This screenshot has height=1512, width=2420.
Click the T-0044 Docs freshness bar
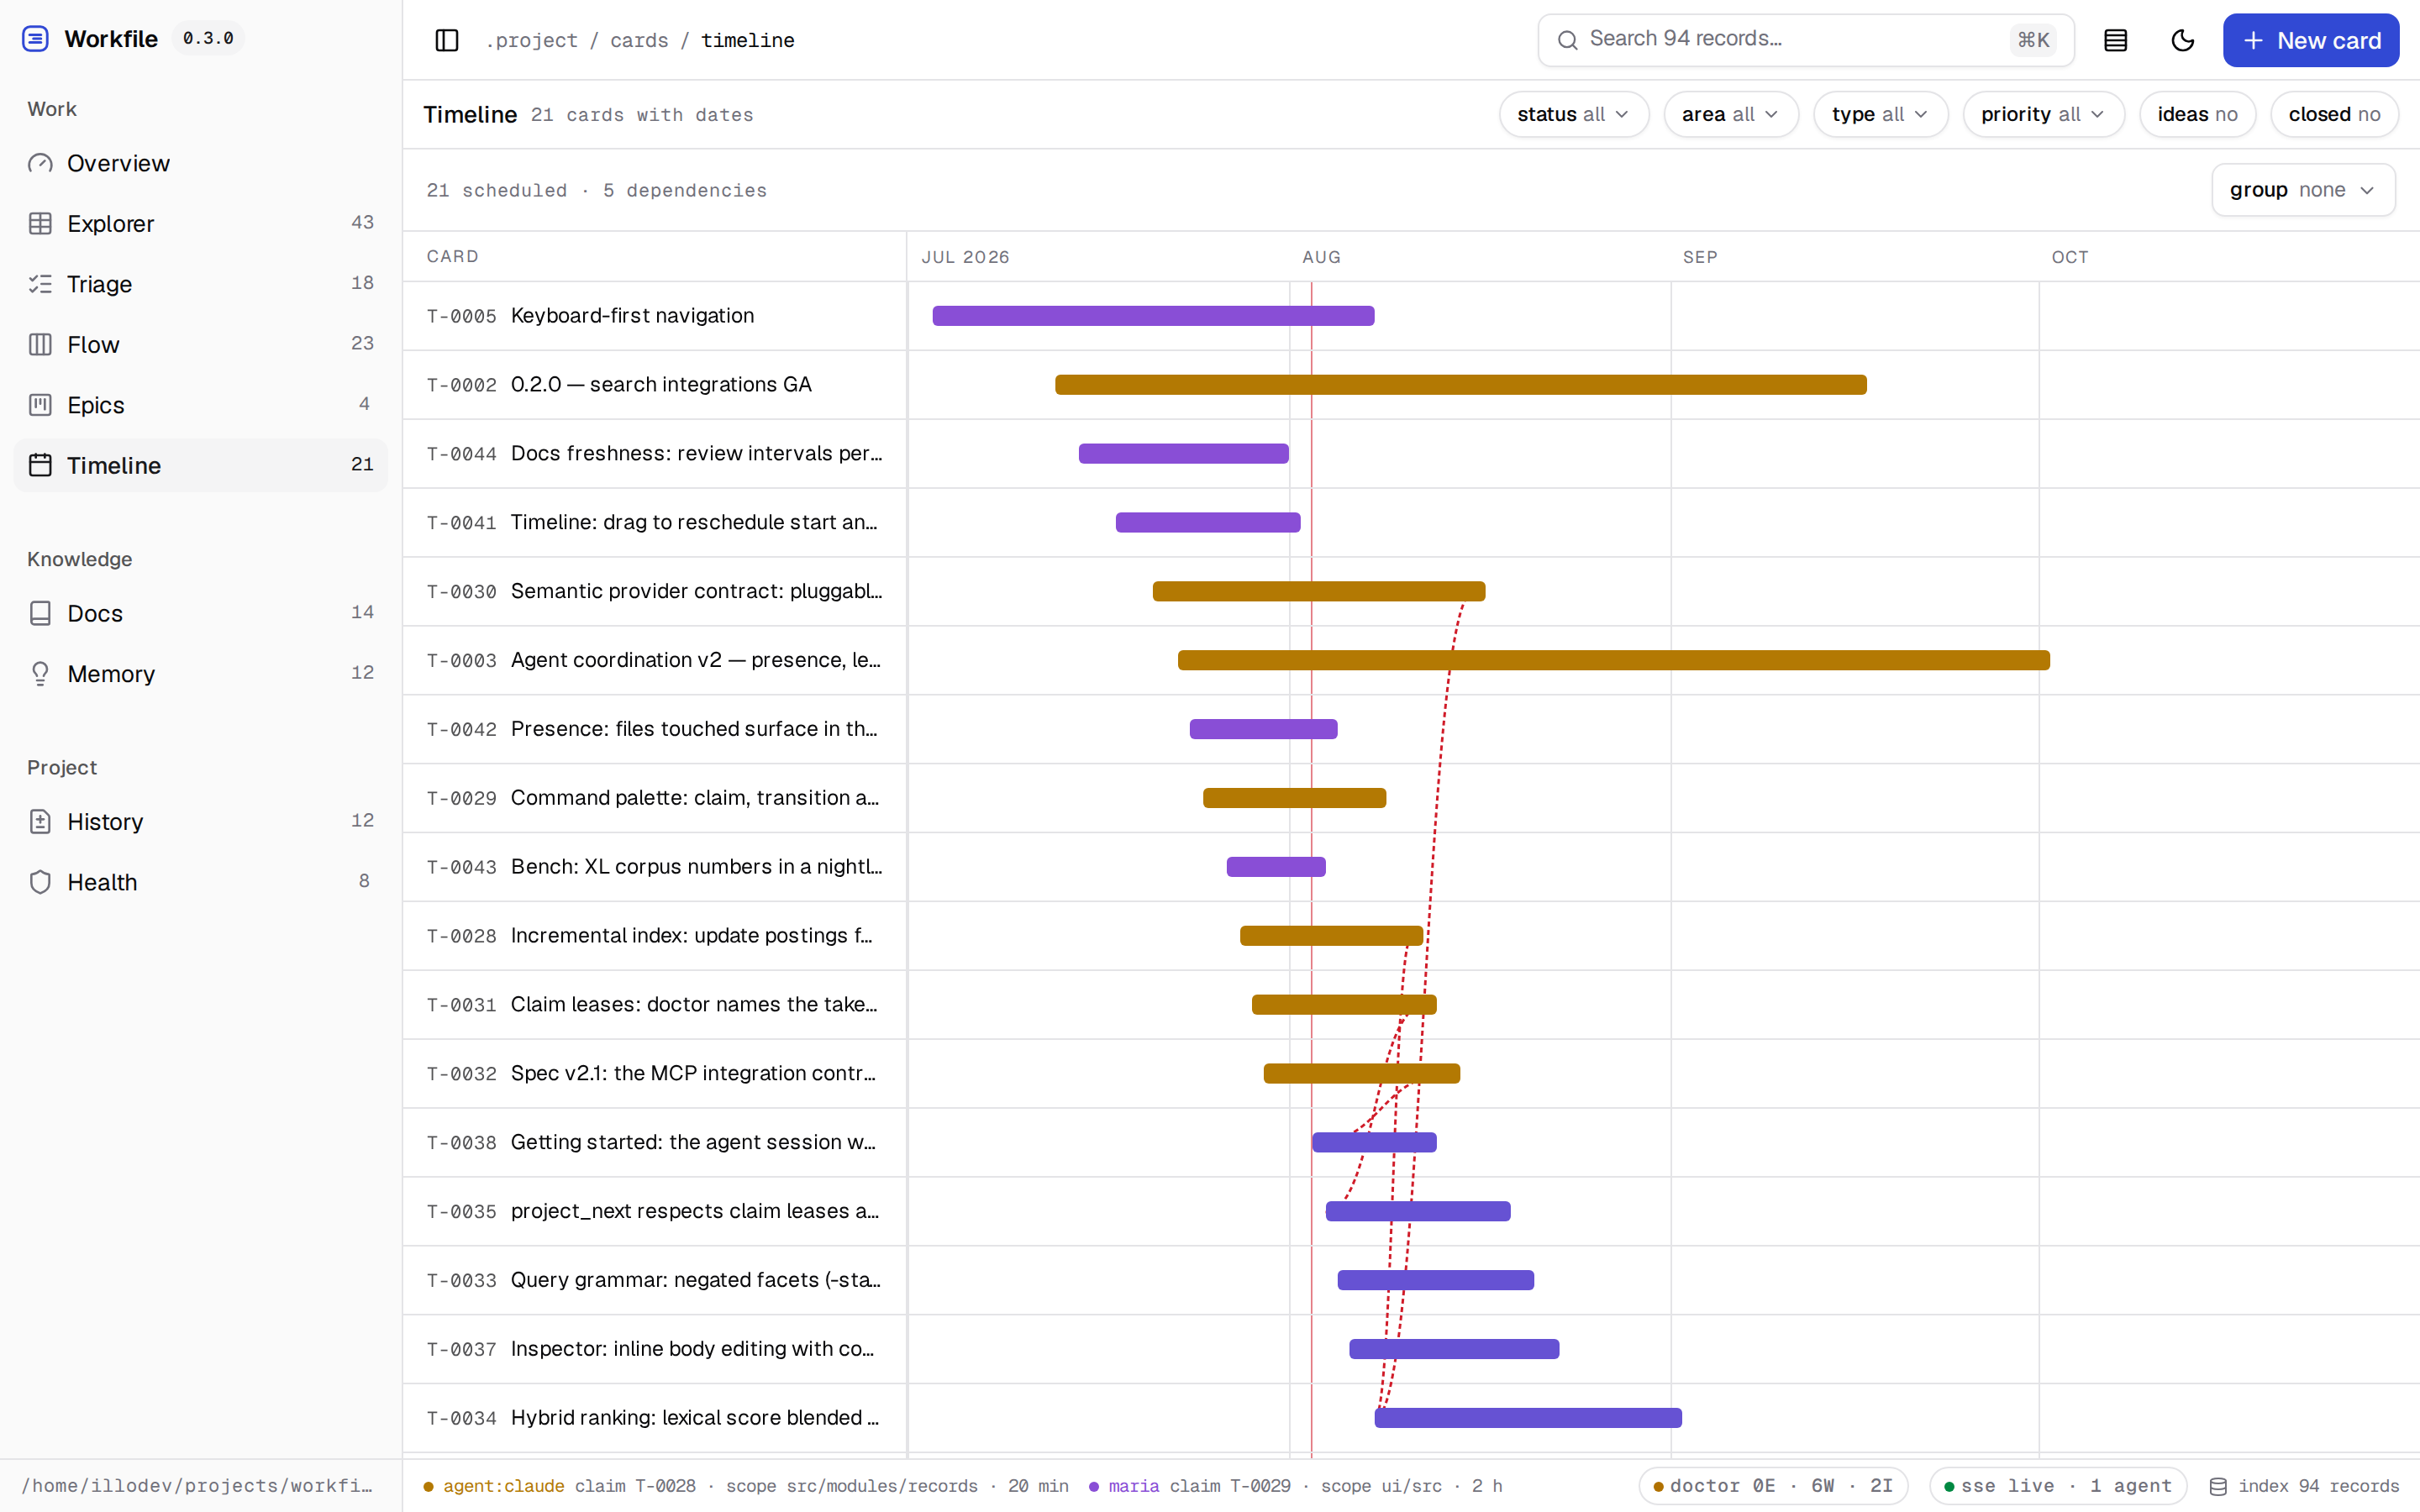tap(1184, 454)
